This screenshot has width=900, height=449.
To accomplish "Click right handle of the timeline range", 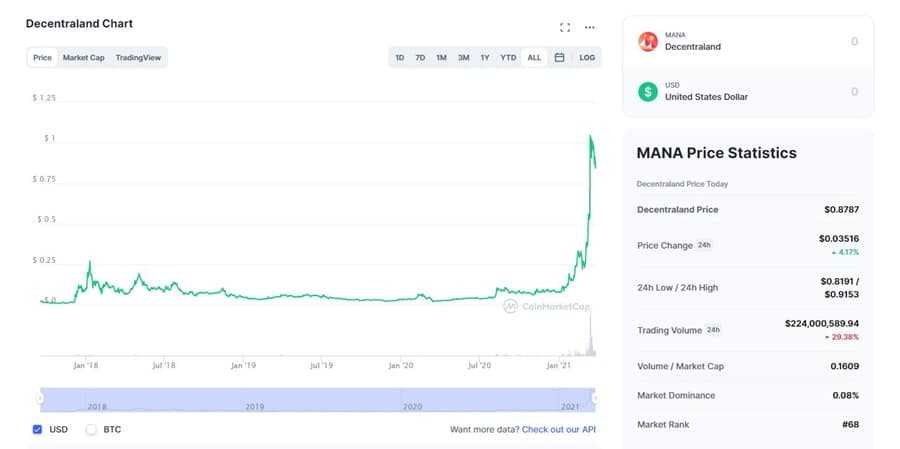I will coord(595,398).
